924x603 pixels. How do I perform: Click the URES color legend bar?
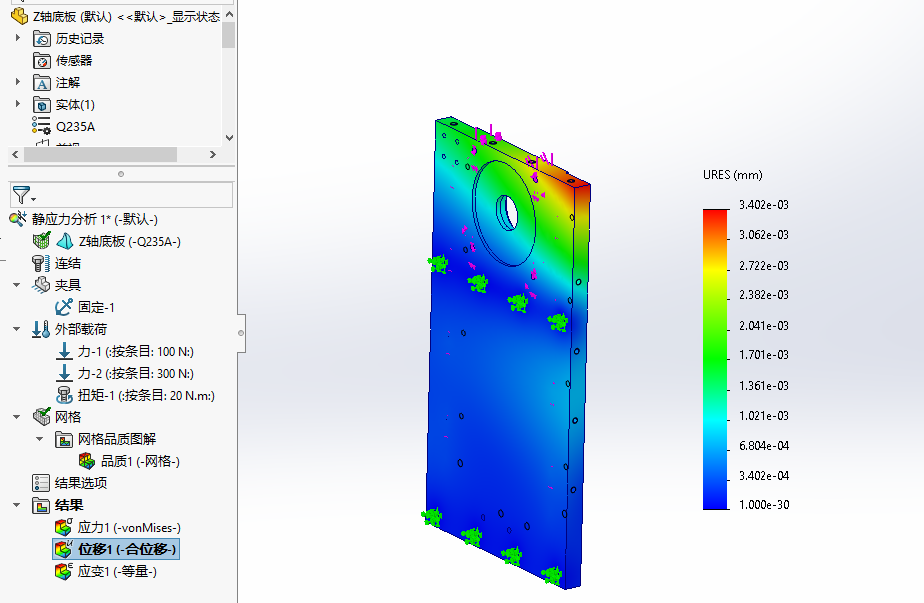click(x=715, y=359)
